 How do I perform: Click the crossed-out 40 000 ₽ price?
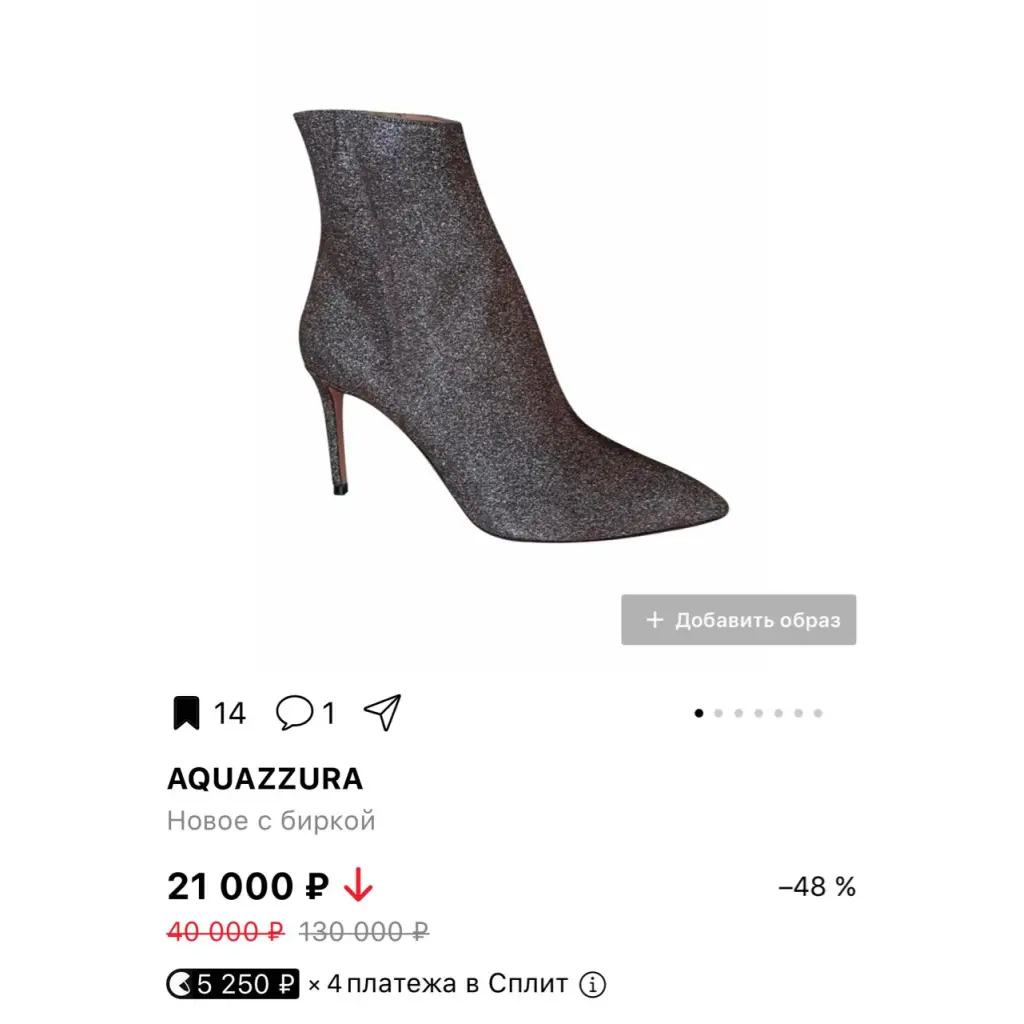pos(226,931)
